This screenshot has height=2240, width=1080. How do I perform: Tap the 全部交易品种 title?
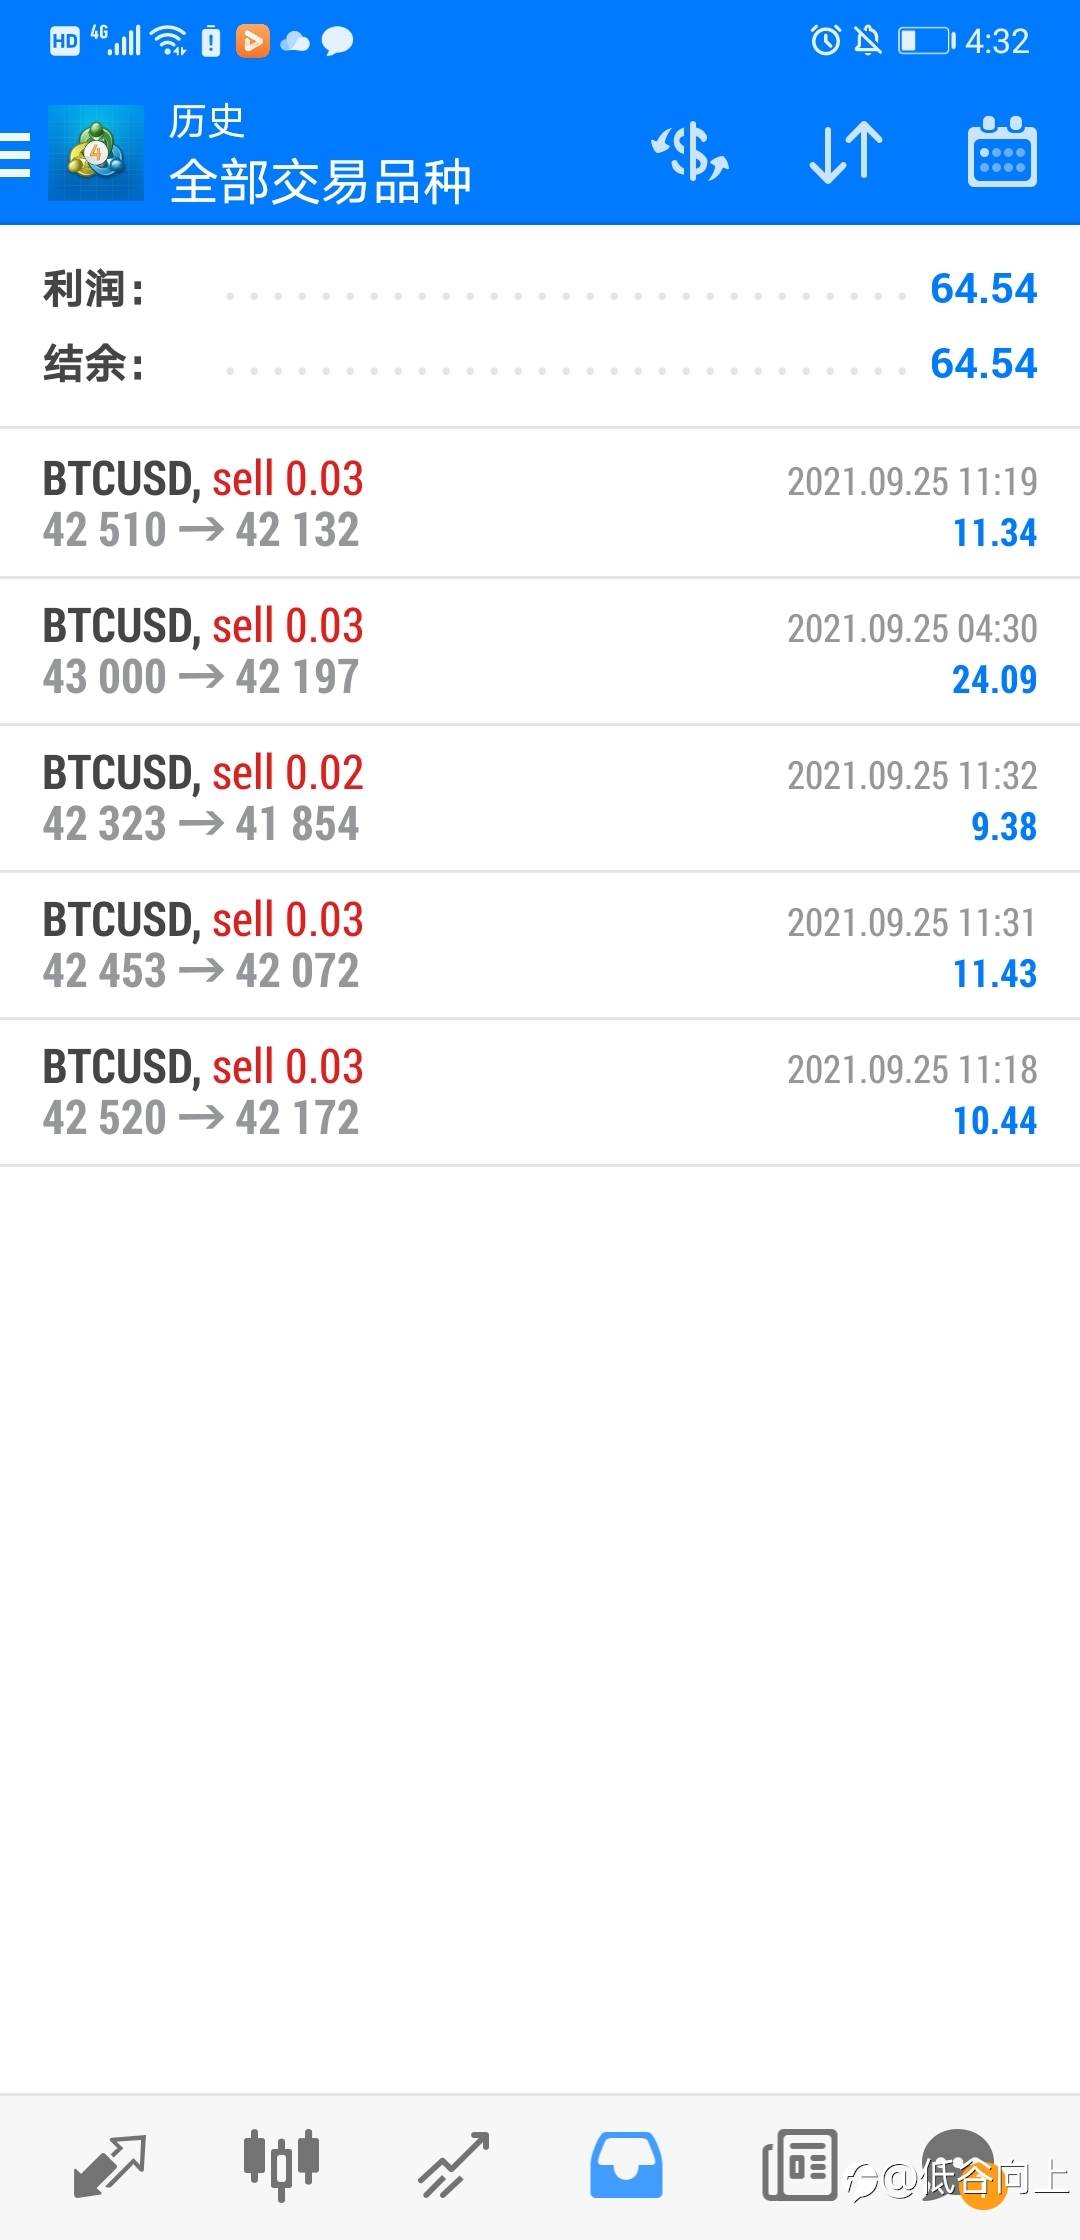(x=320, y=182)
